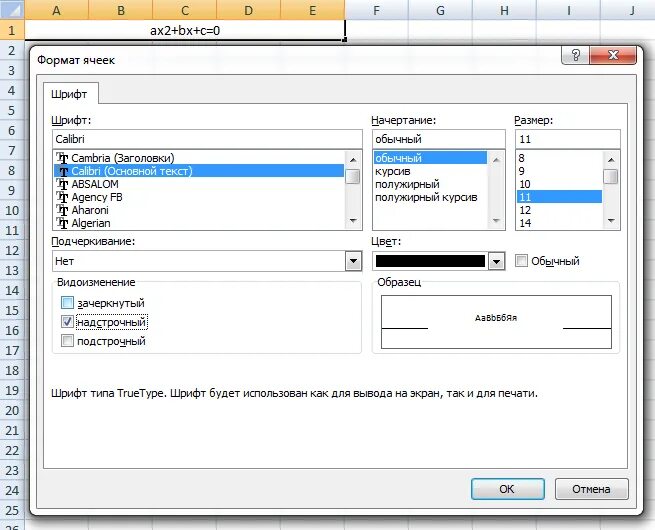Screen dimensions: 655x530
Task: Click the black color swatch
Action: point(430,261)
